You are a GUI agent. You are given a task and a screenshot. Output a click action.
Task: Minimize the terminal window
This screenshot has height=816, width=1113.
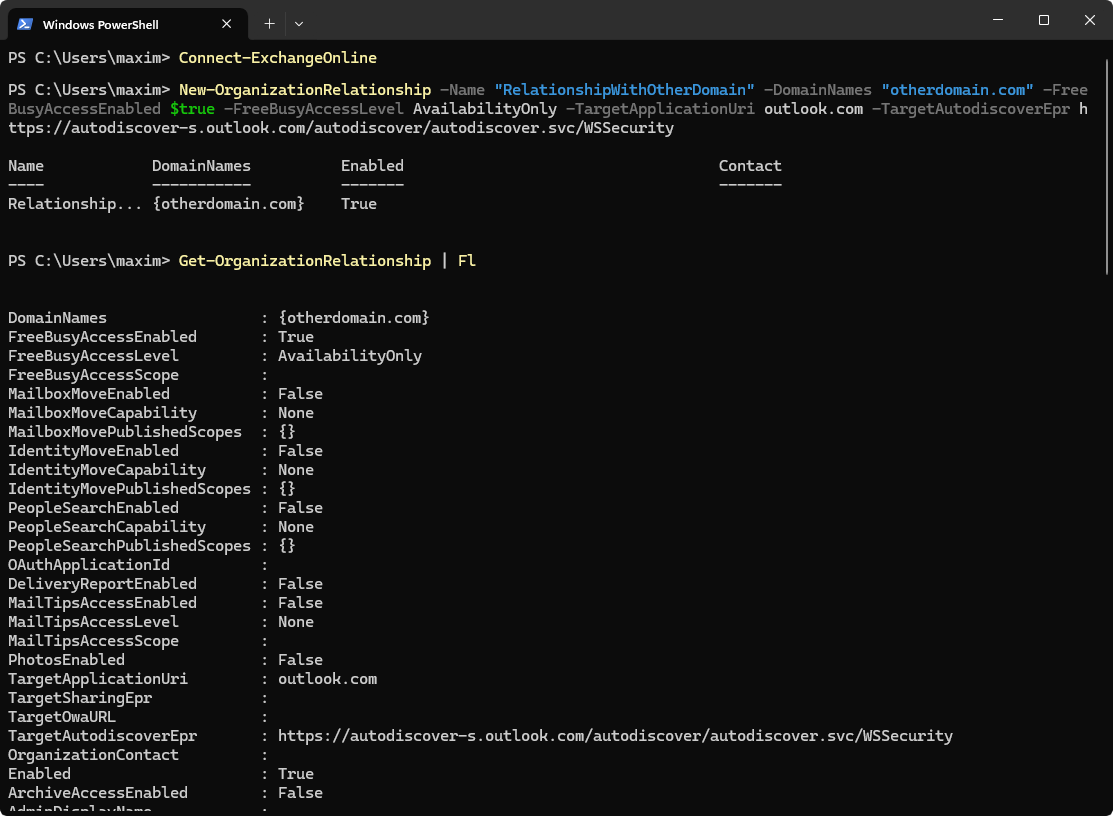click(x=997, y=20)
